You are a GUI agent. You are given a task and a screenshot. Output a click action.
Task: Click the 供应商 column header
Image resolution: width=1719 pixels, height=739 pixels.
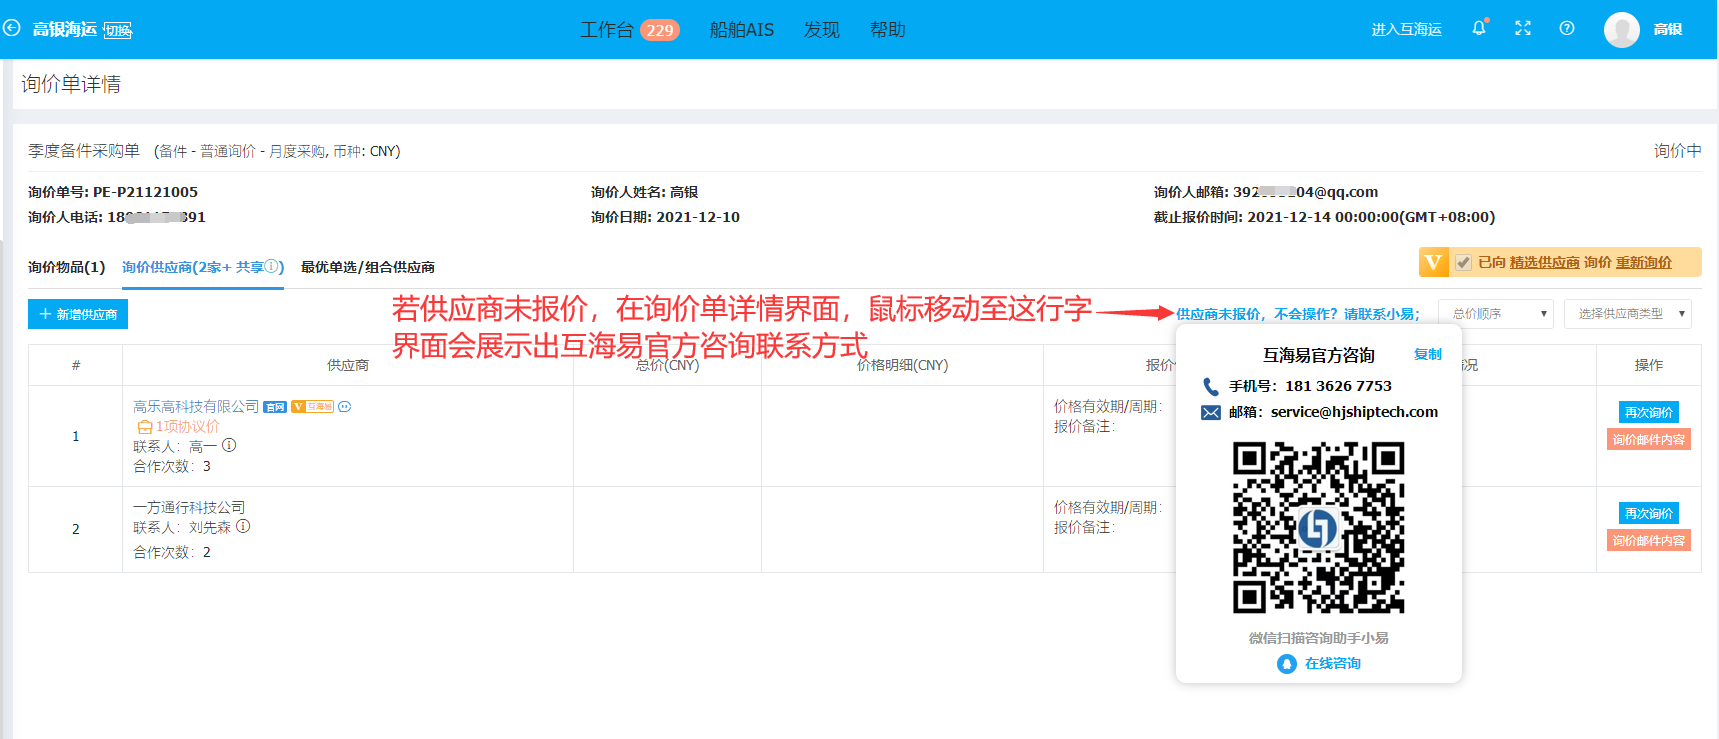pyautogui.click(x=348, y=365)
